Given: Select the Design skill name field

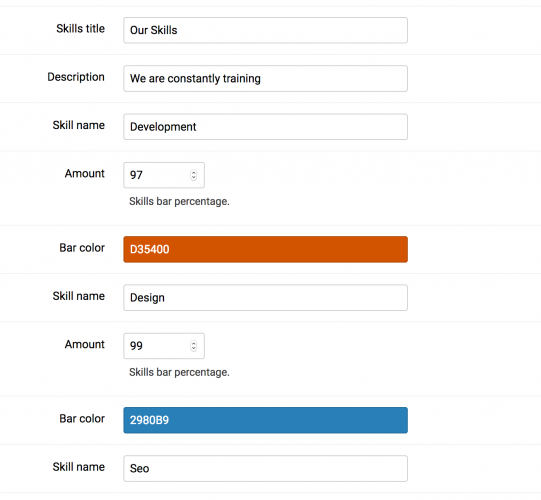Looking at the screenshot, I should tap(265, 298).
